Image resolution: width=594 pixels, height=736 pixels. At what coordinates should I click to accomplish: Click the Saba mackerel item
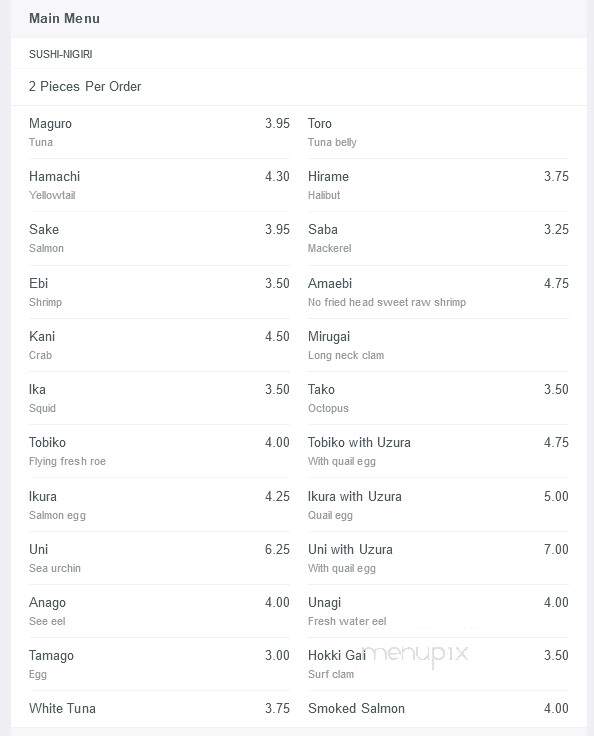click(x=438, y=238)
